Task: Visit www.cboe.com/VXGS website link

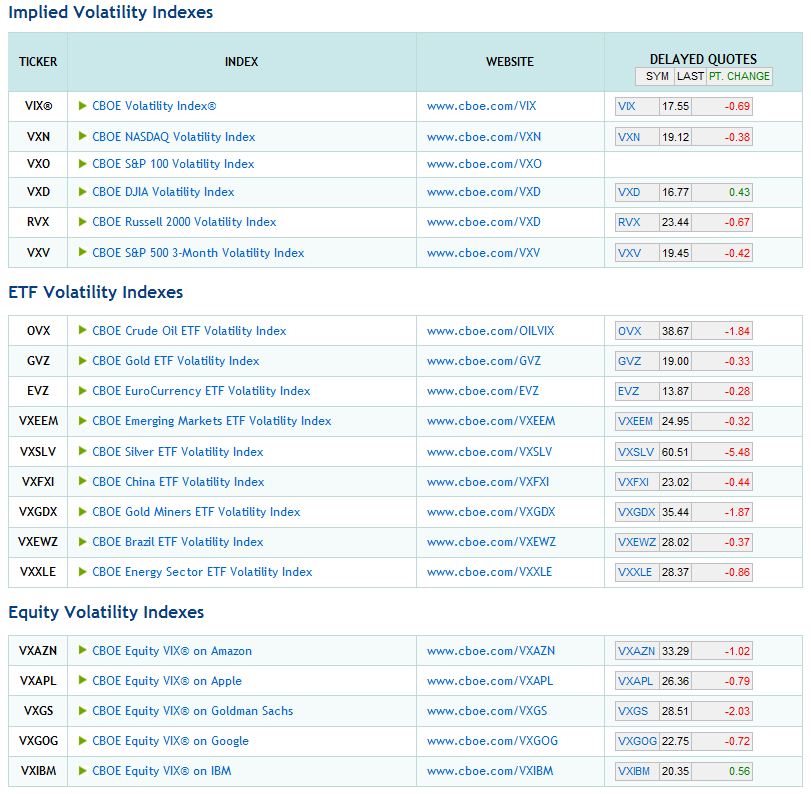Action: pos(487,711)
